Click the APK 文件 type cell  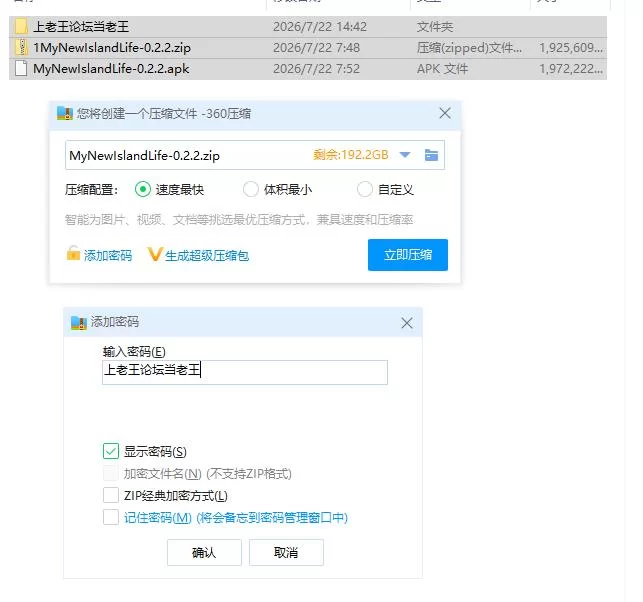point(442,69)
